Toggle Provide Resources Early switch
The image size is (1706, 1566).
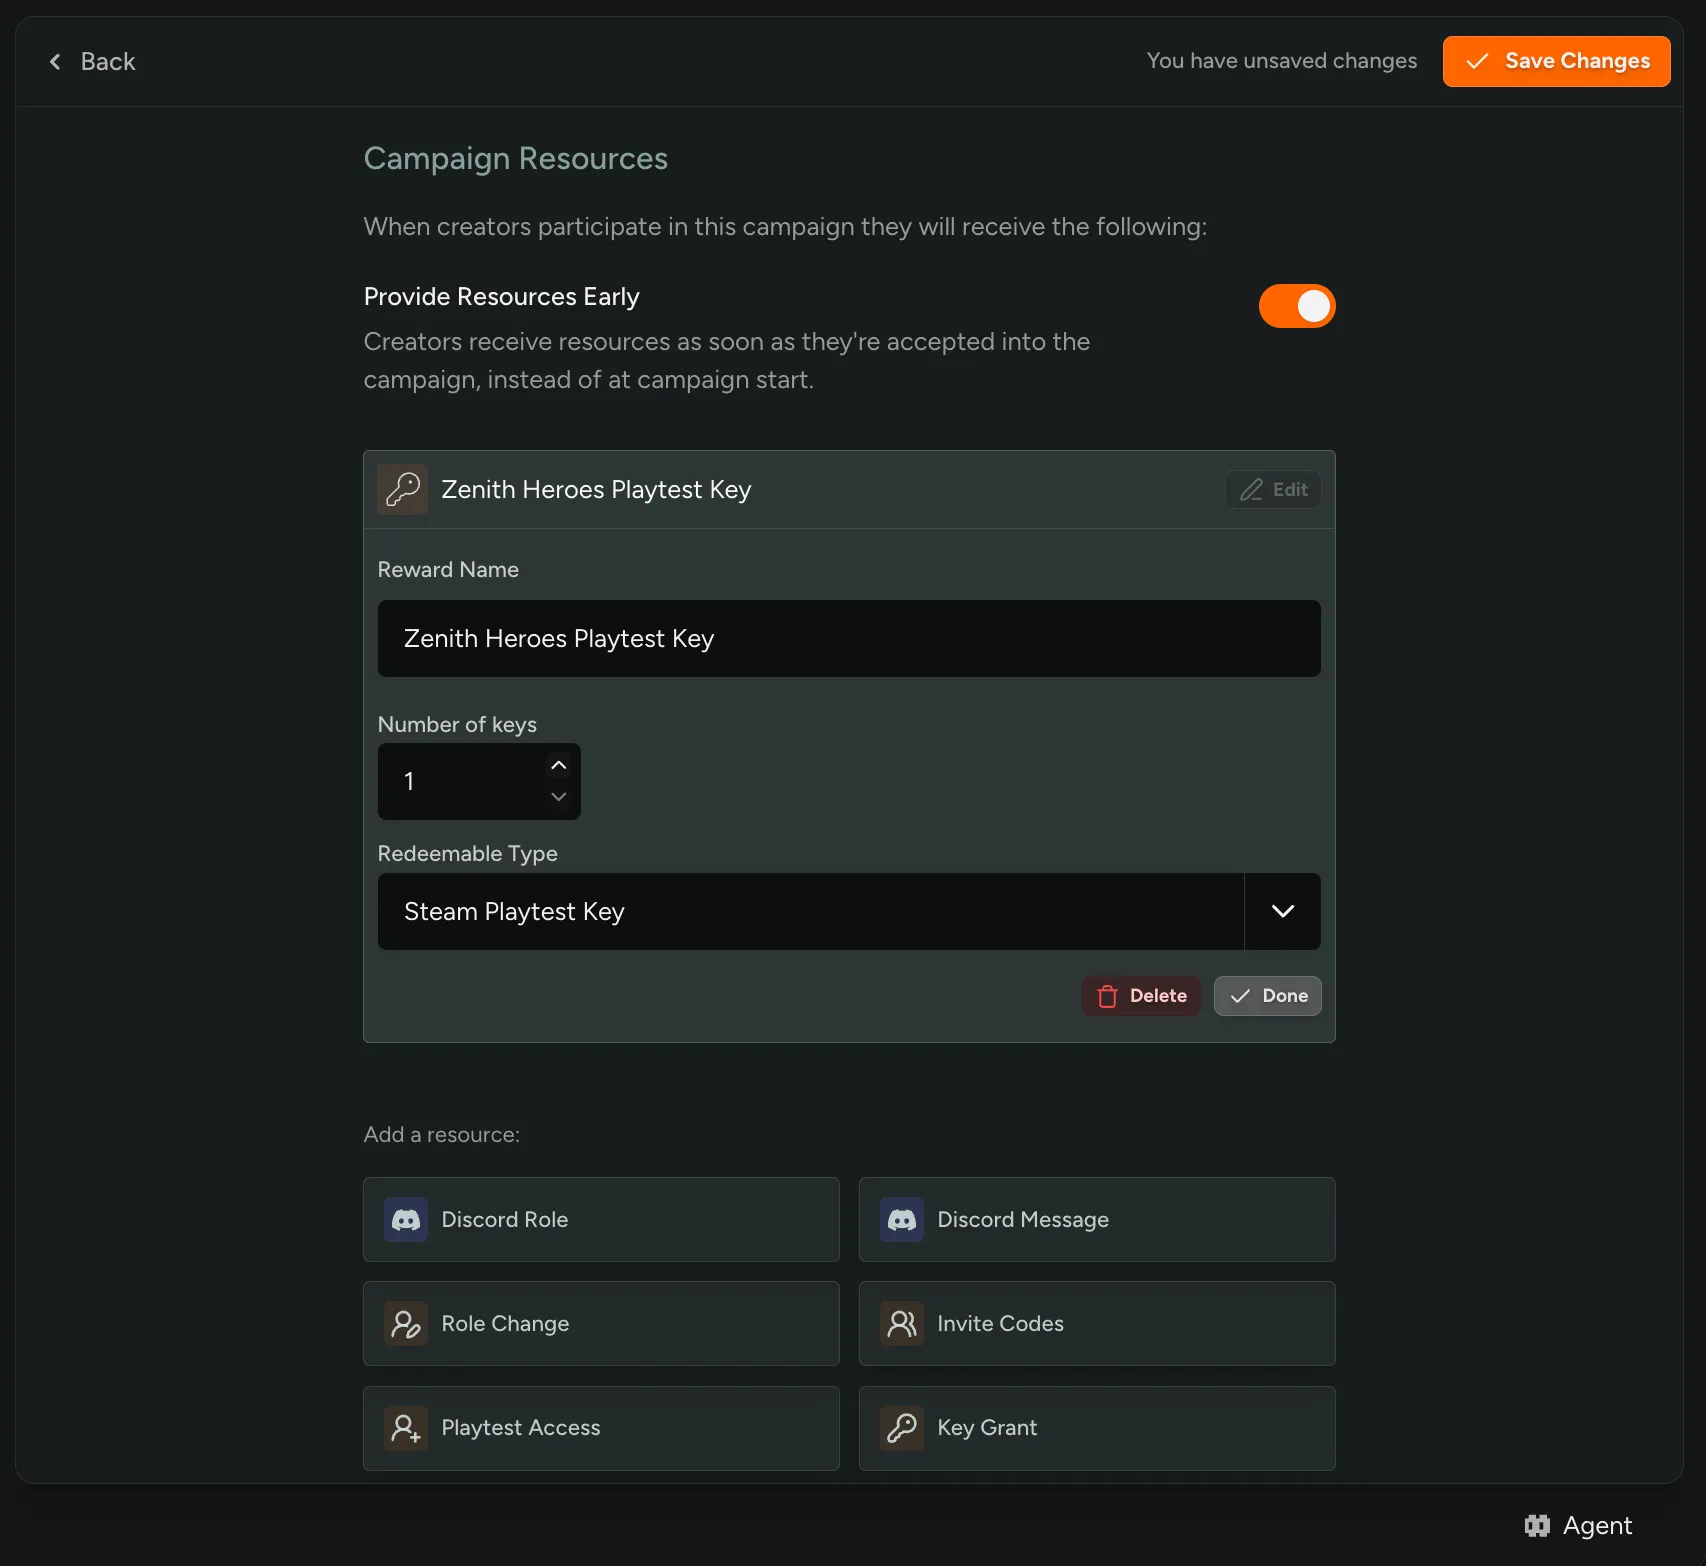(1297, 306)
